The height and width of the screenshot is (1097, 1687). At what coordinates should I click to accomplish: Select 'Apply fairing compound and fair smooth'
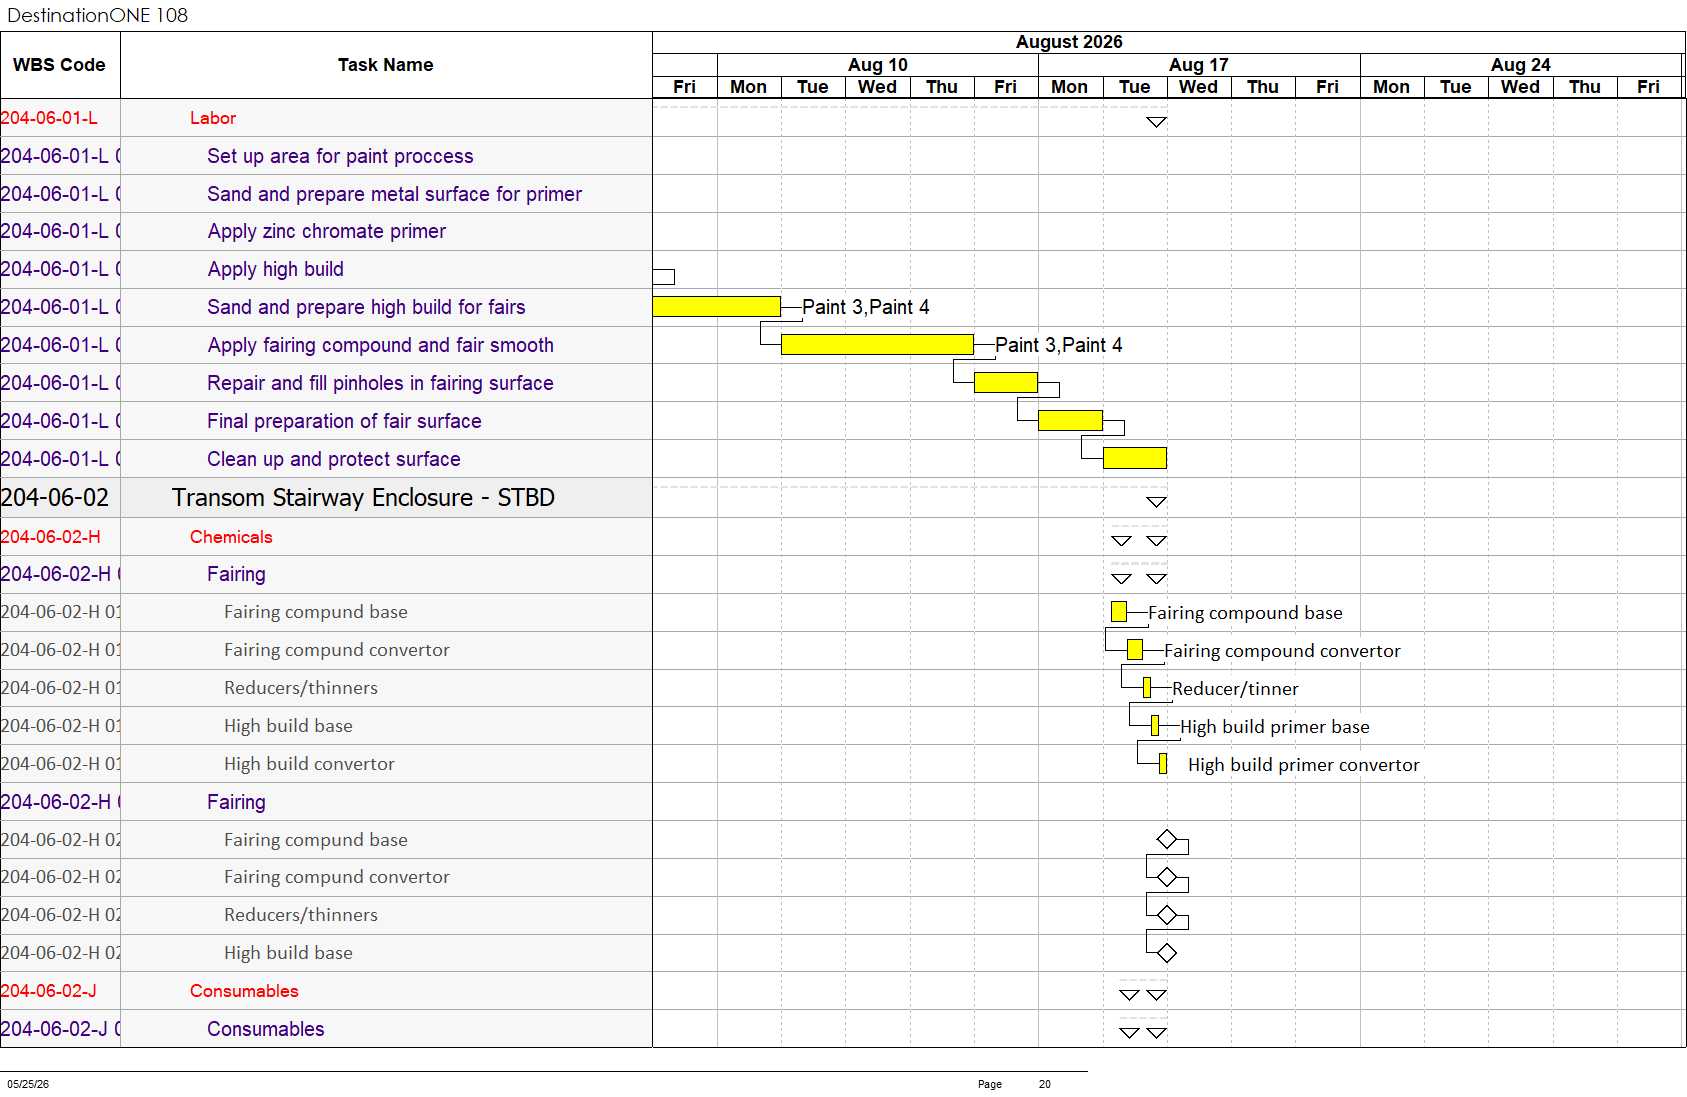(380, 345)
